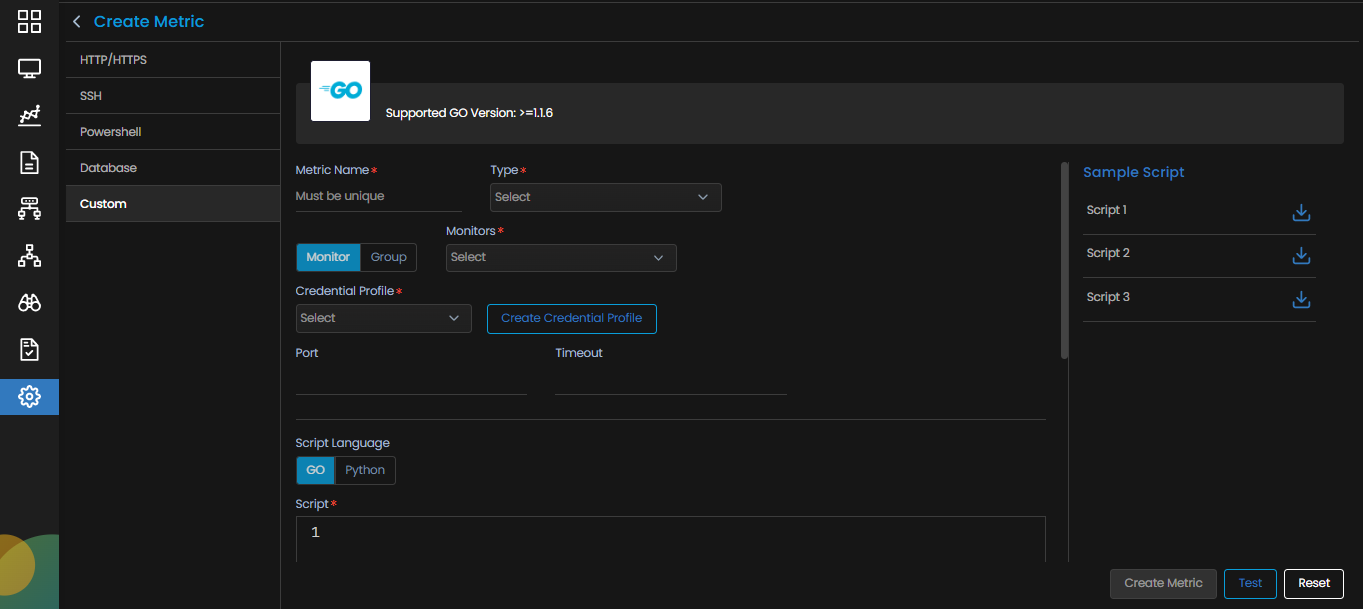Download Script 3 sample
This screenshot has height=609, width=1363.
click(x=1301, y=299)
